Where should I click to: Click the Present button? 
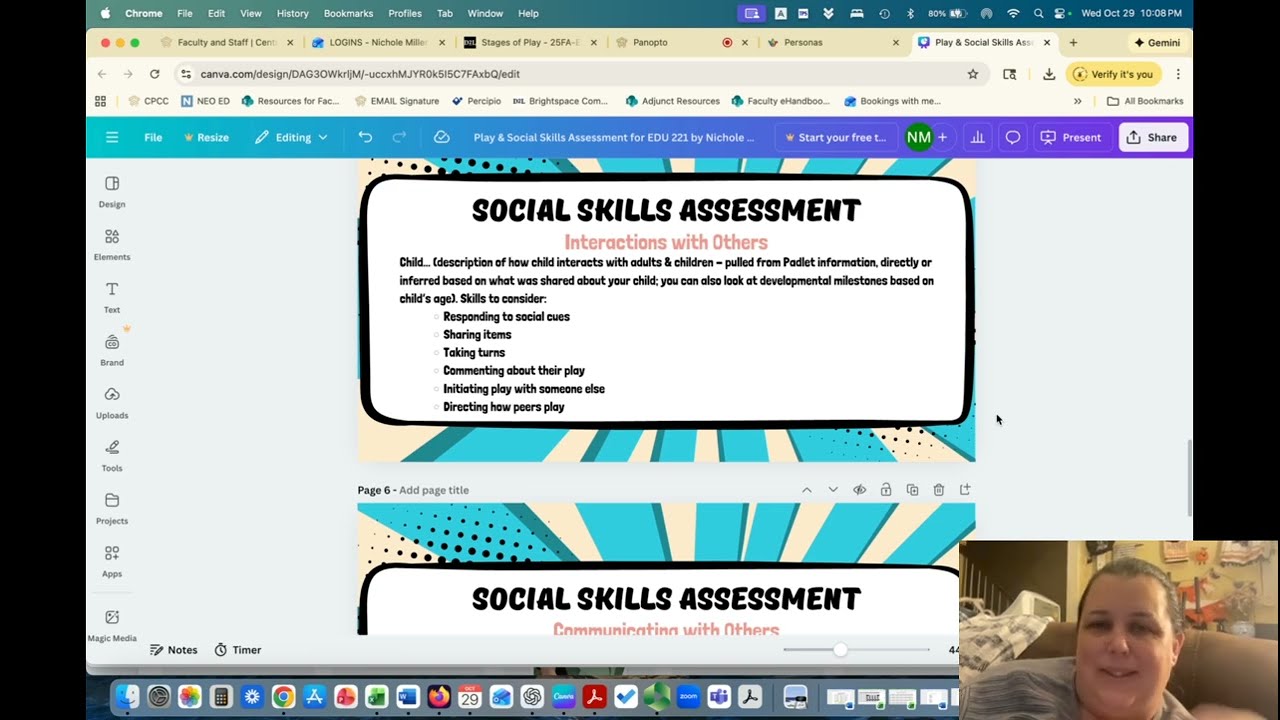pyautogui.click(x=1071, y=137)
